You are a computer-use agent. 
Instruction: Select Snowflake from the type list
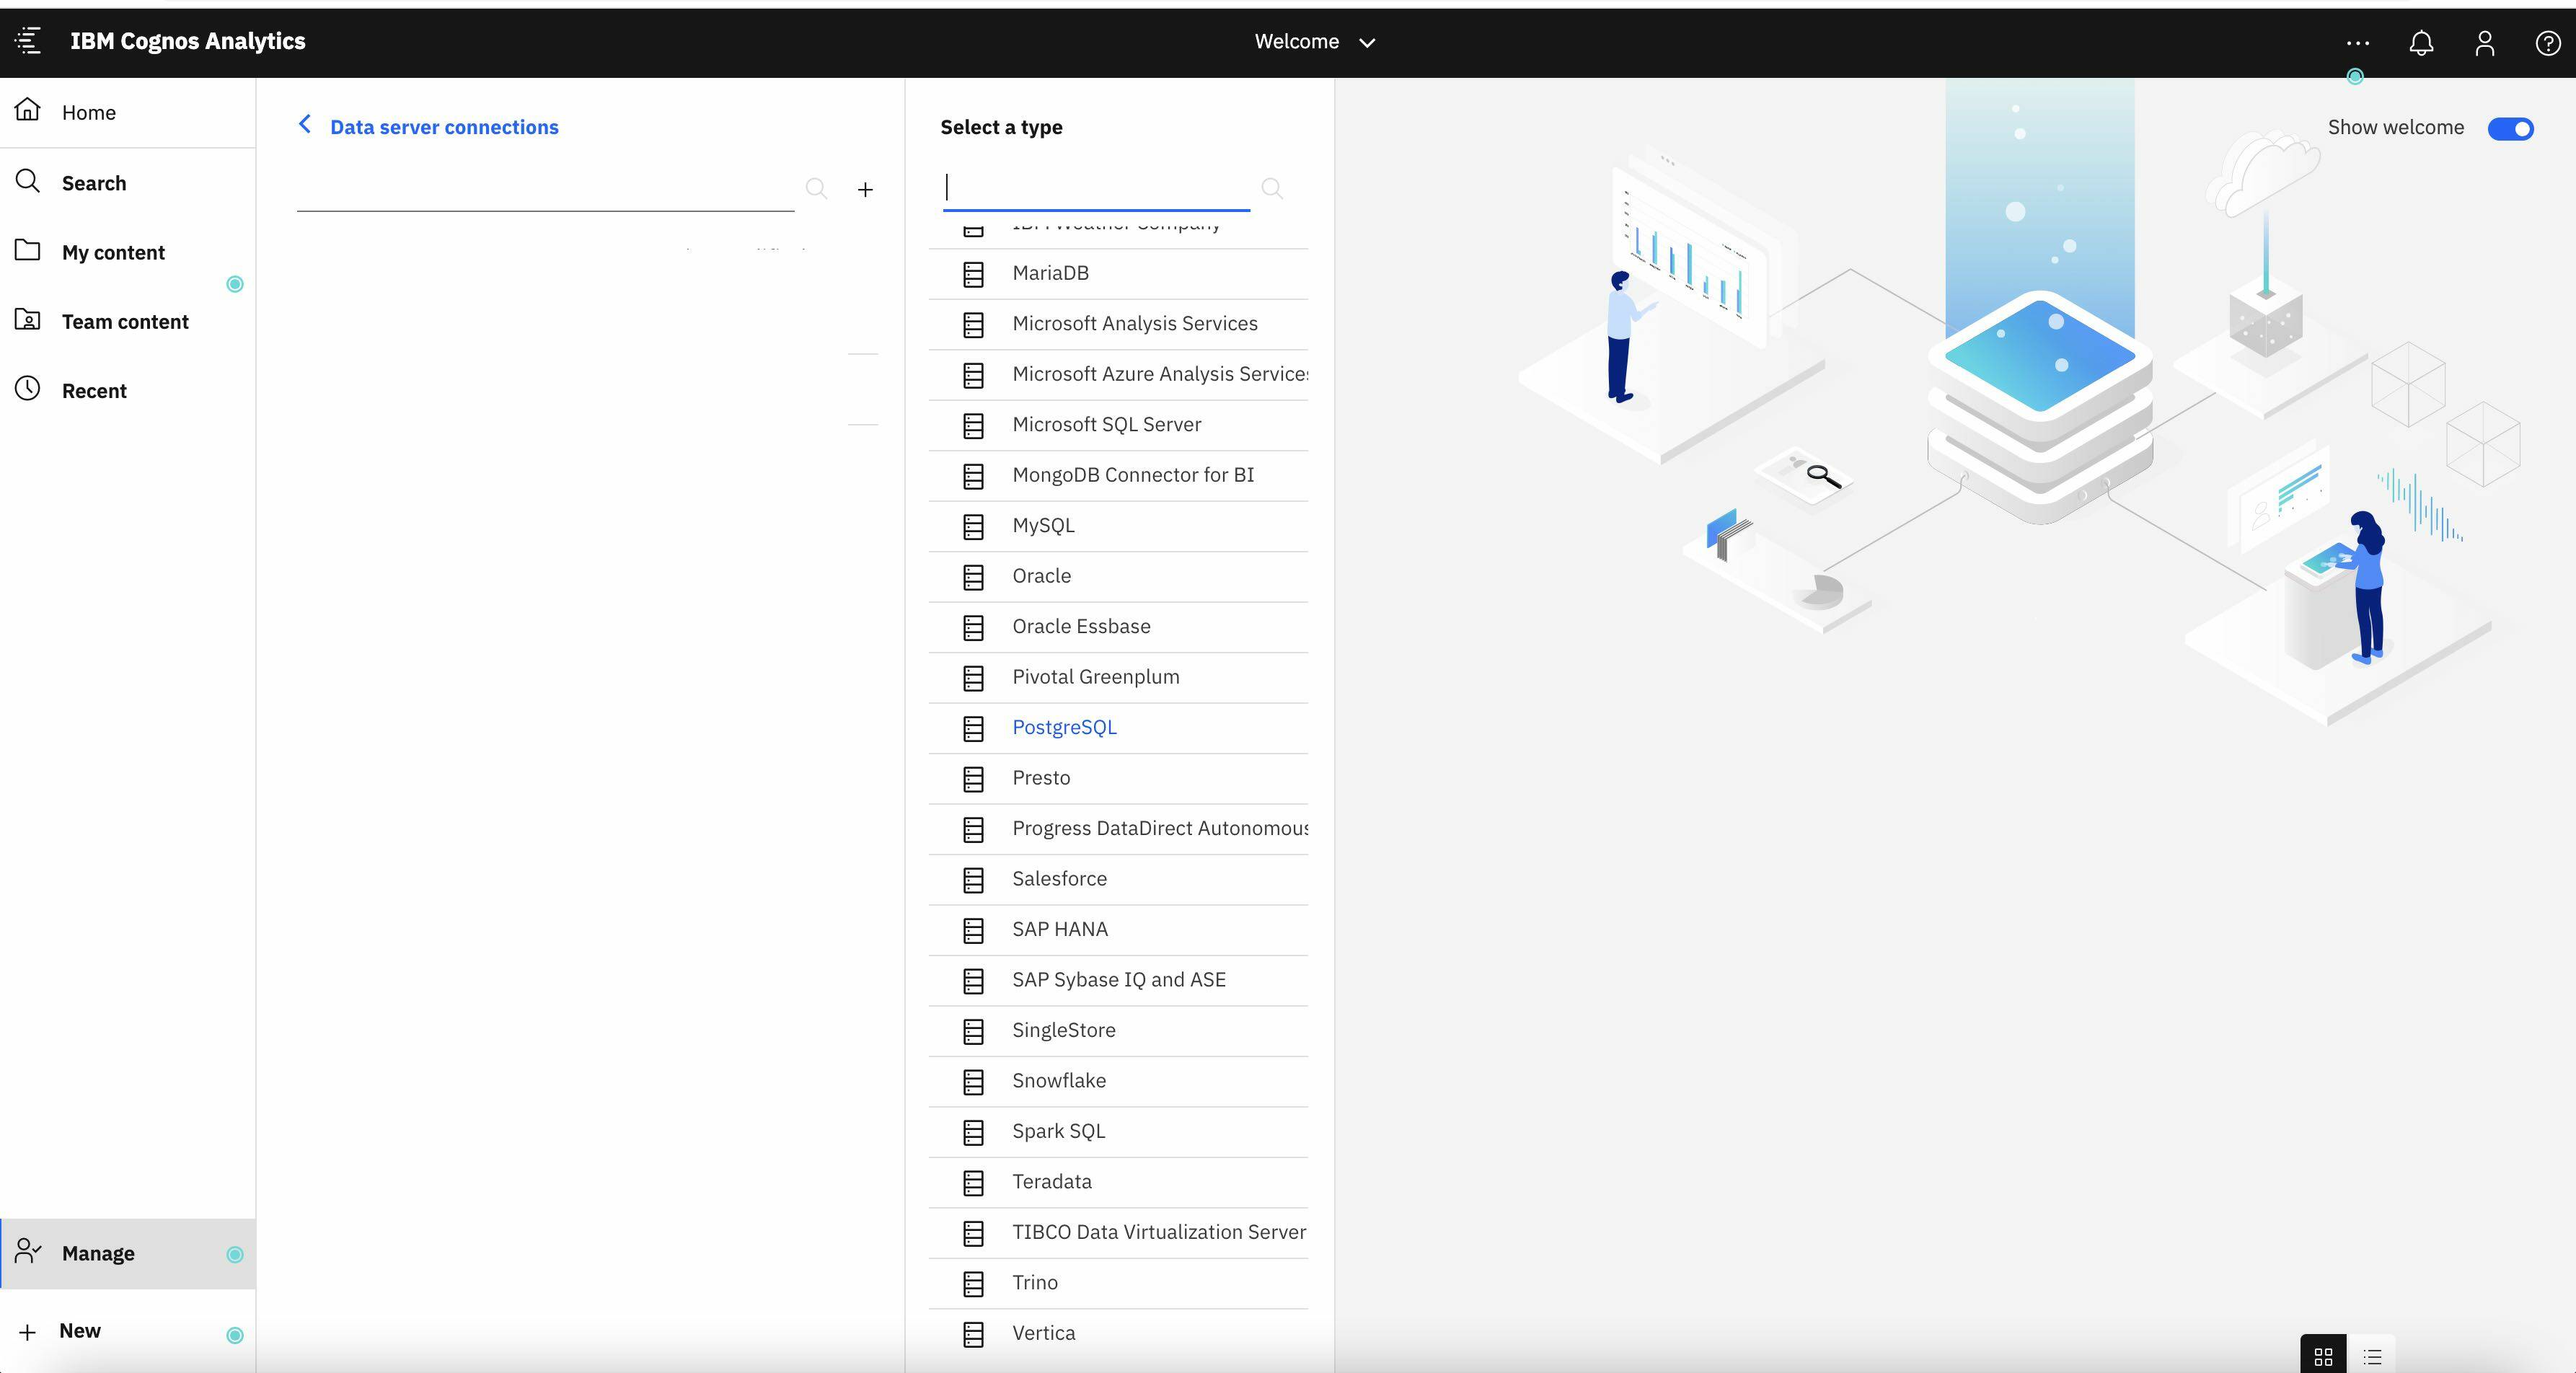(1058, 1080)
